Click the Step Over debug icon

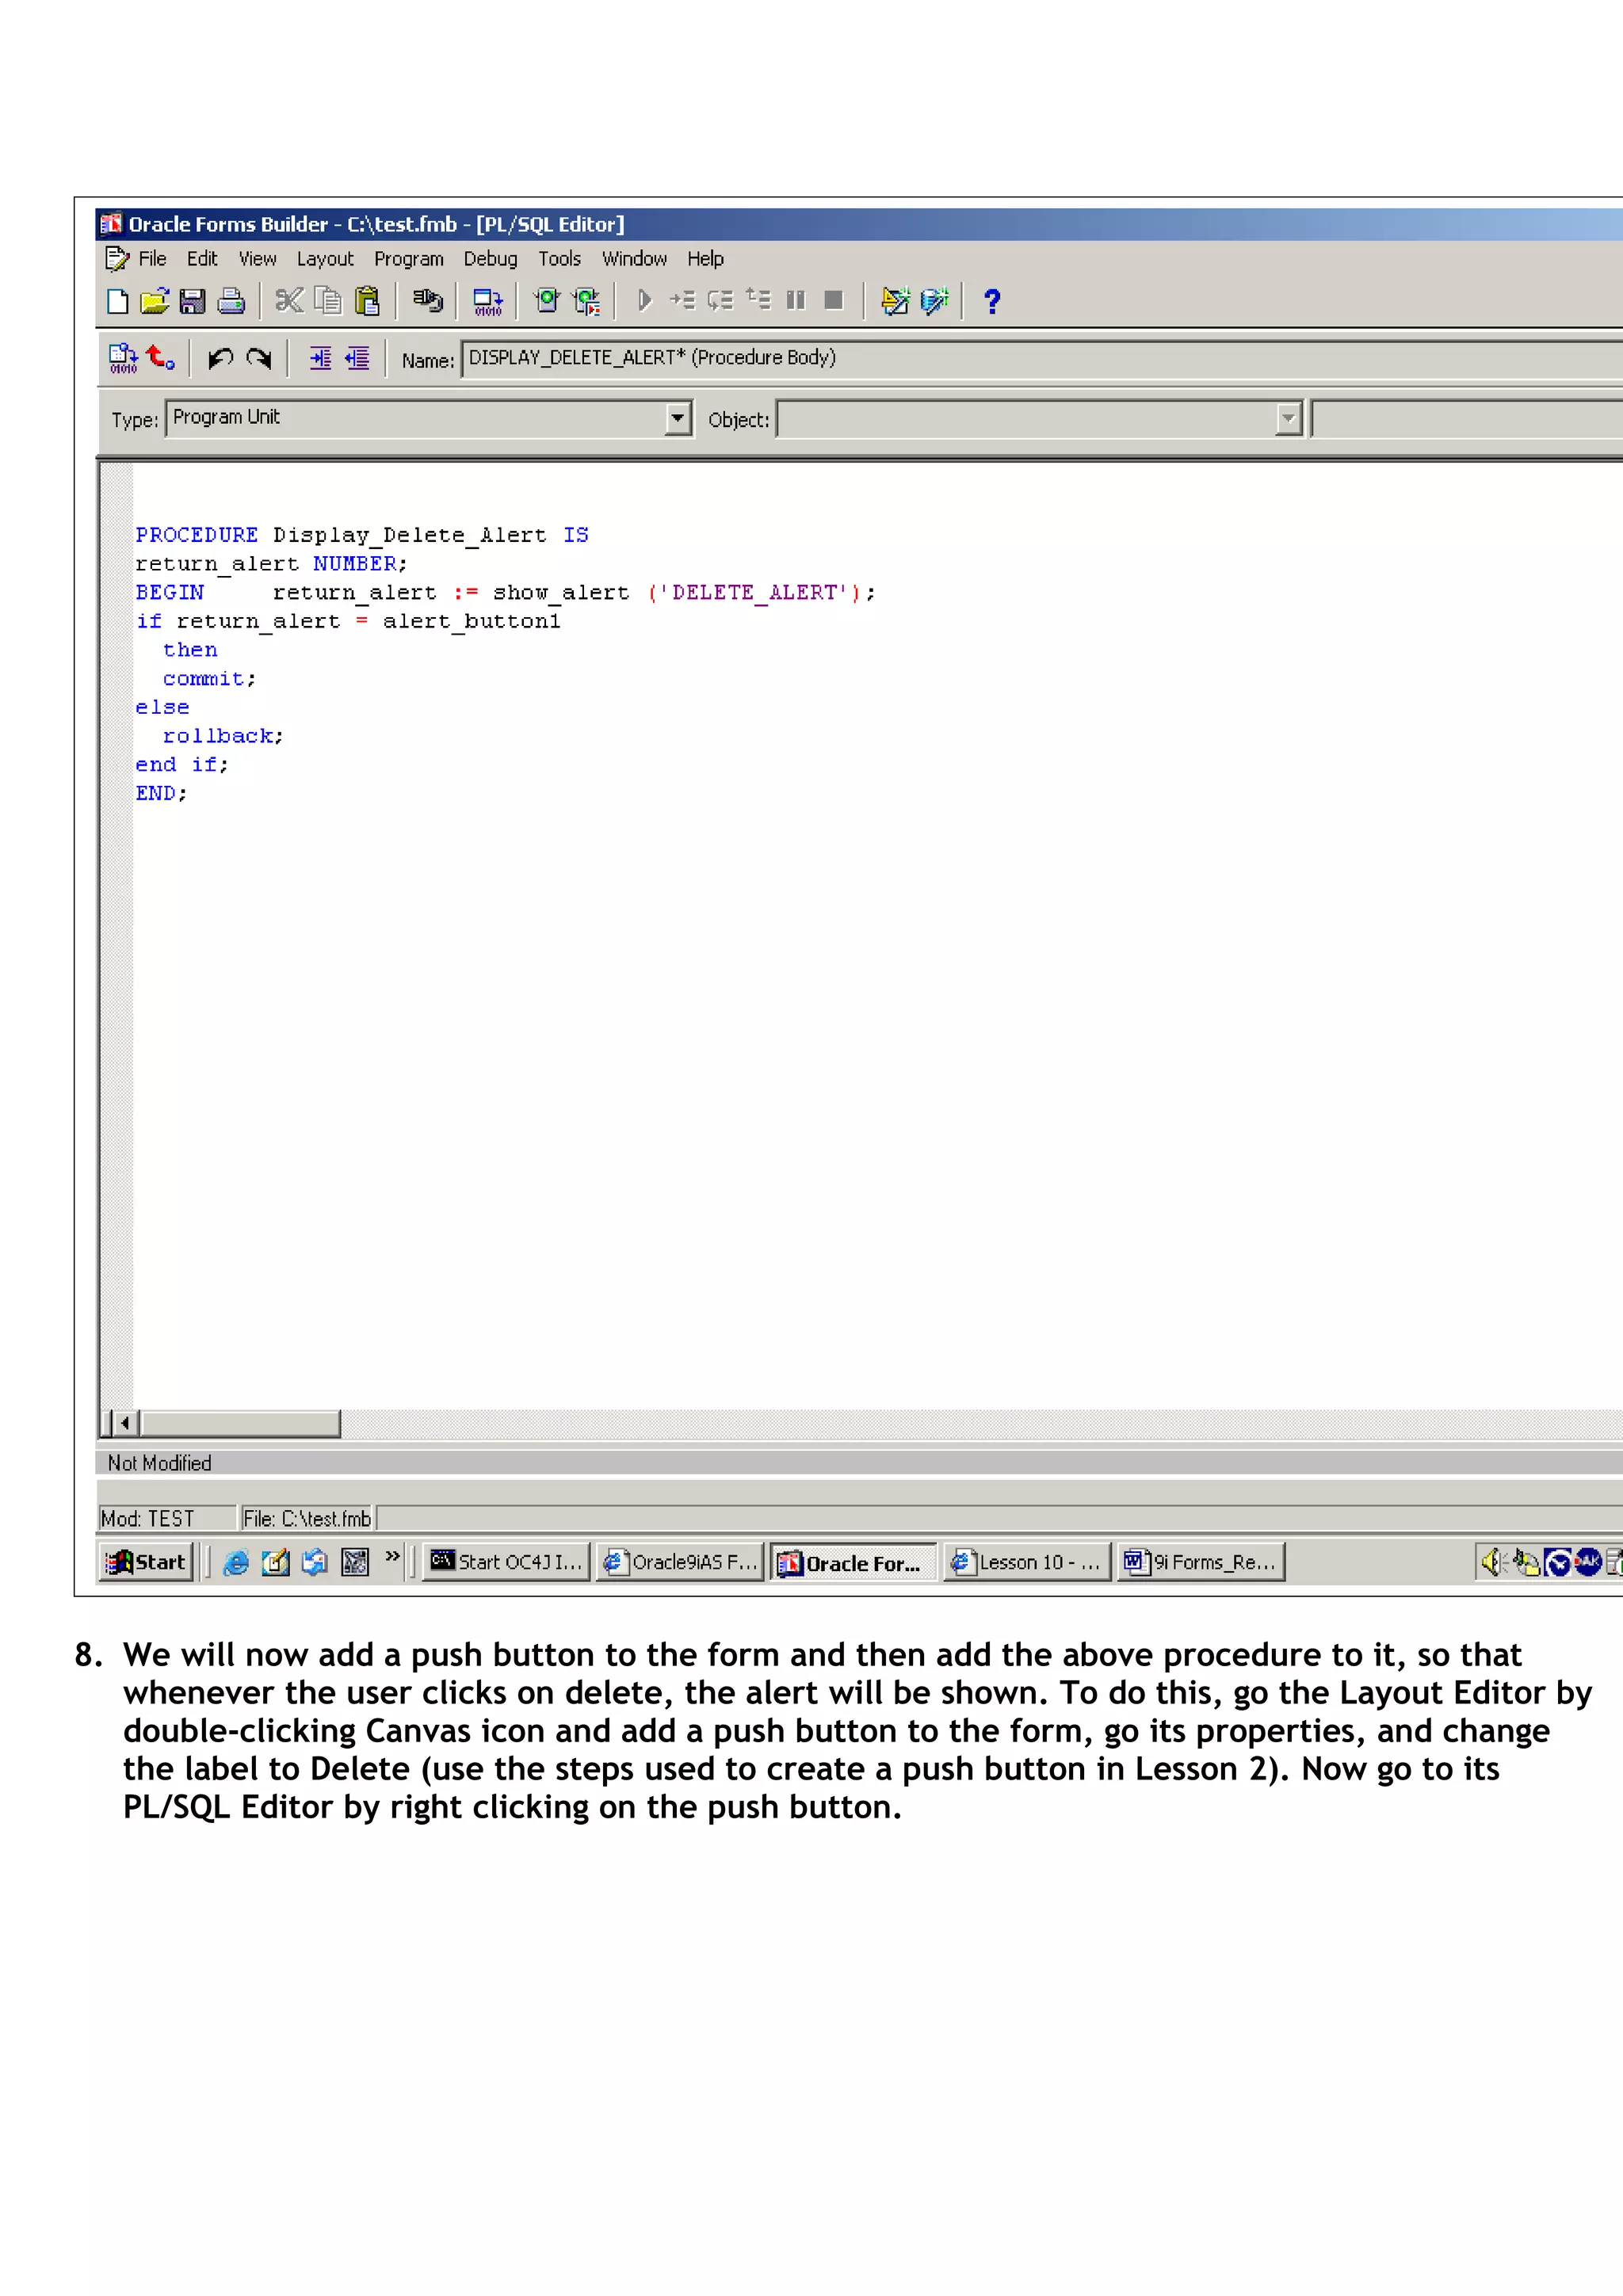pyautogui.click(x=720, y=300)
